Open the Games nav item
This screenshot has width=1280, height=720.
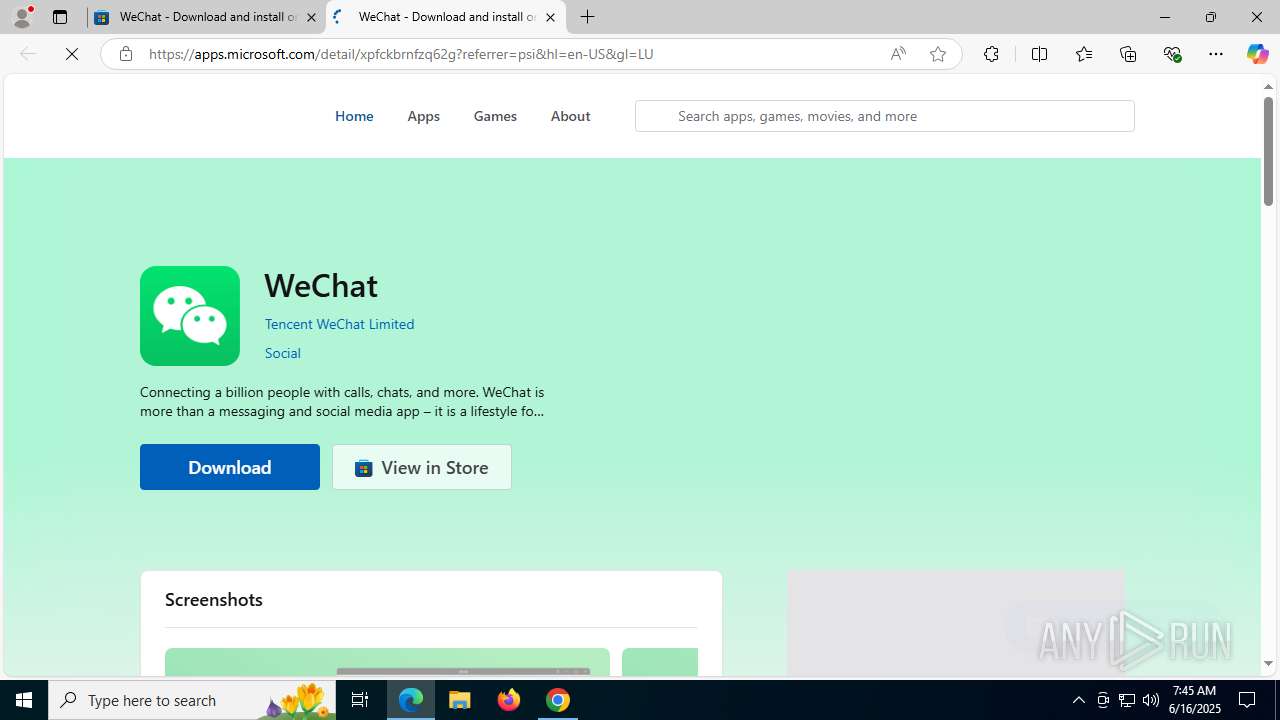point(495,116)
